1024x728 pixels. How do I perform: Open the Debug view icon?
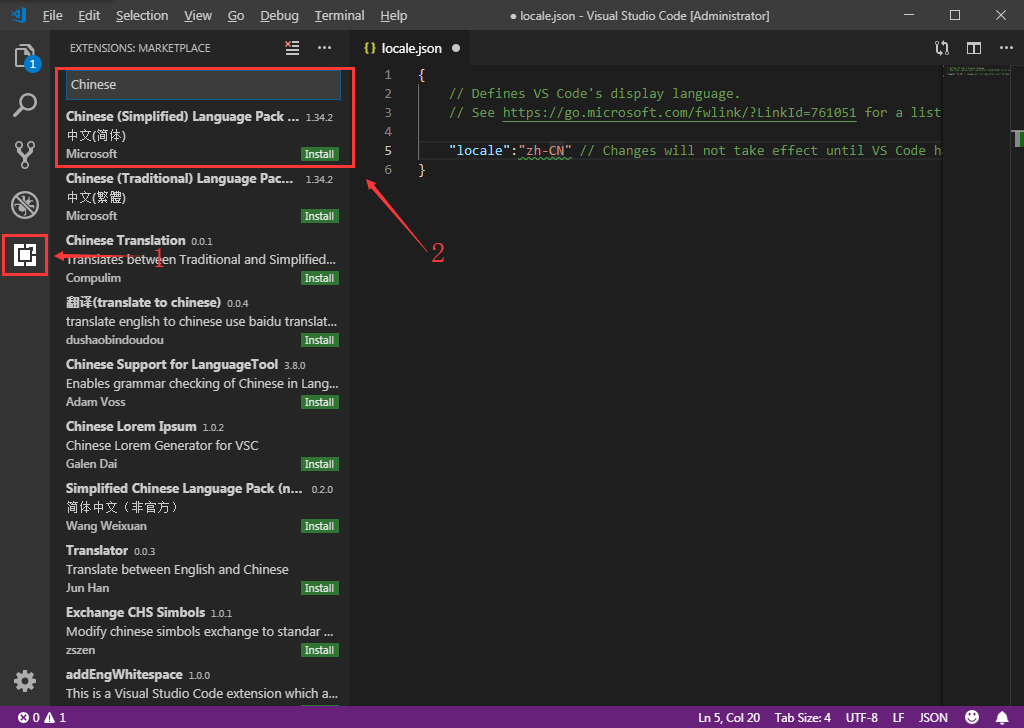[x=24, y=204]
